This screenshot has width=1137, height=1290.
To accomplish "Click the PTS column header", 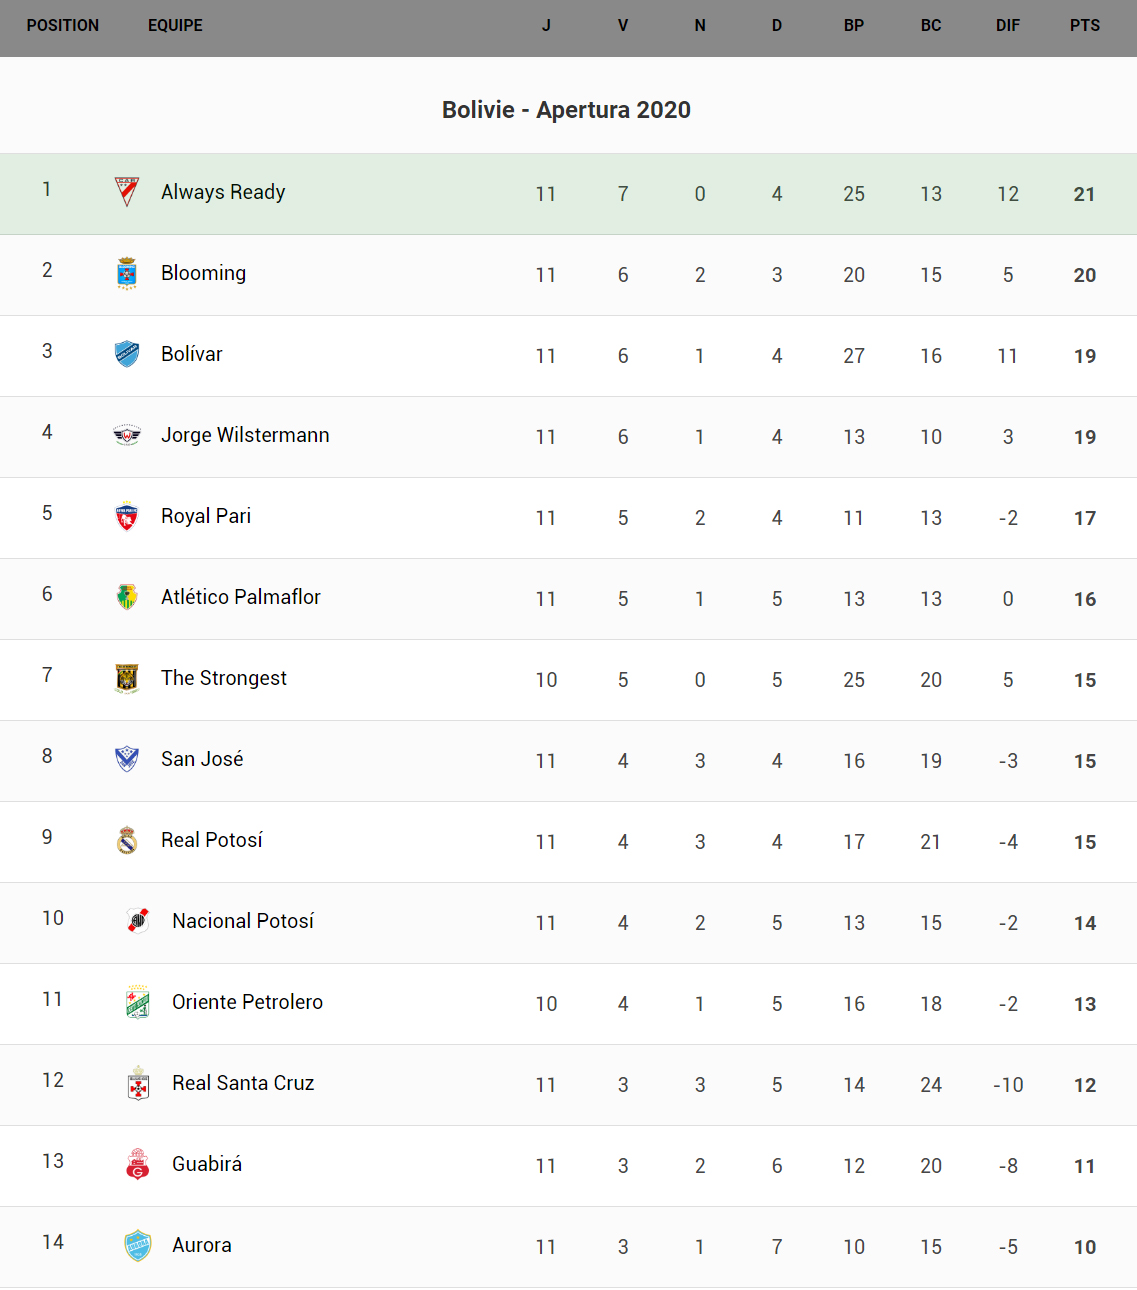I will tap(1084, 26).
